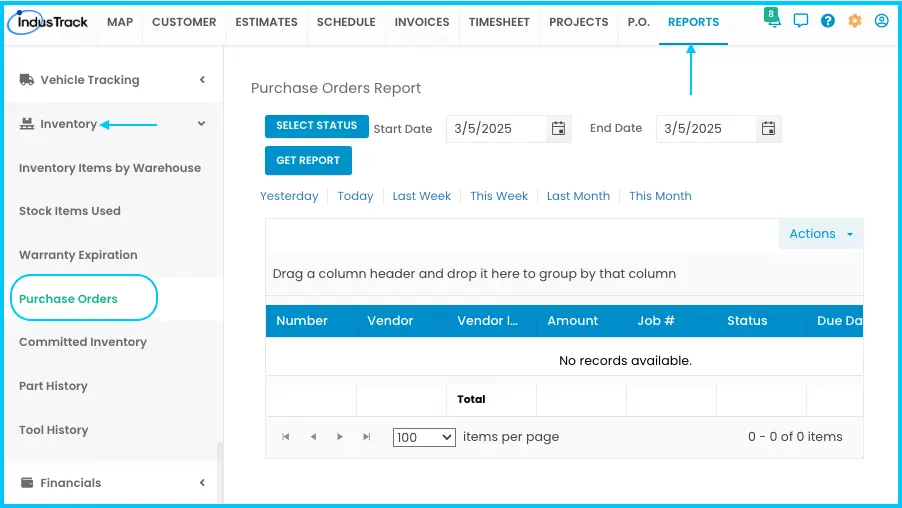Click the IndusTrack logo
Image resolution: width=902 pixels, height=508 pixels.
pyautogui.click(x=48, y=22)
